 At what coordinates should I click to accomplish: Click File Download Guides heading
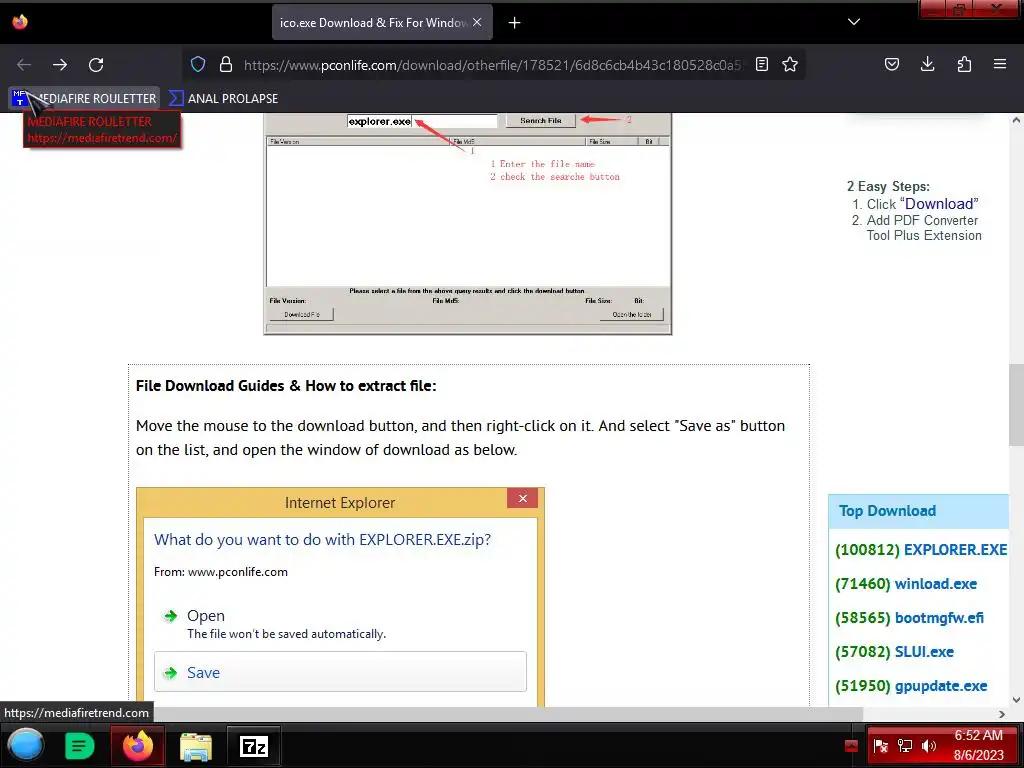click(286, 385)
